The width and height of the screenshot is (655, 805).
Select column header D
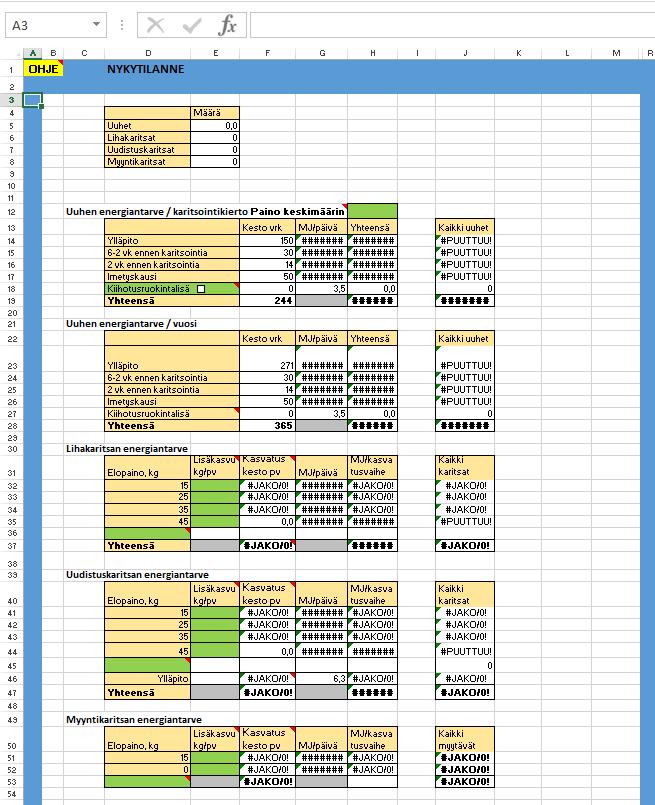[148, 53]
